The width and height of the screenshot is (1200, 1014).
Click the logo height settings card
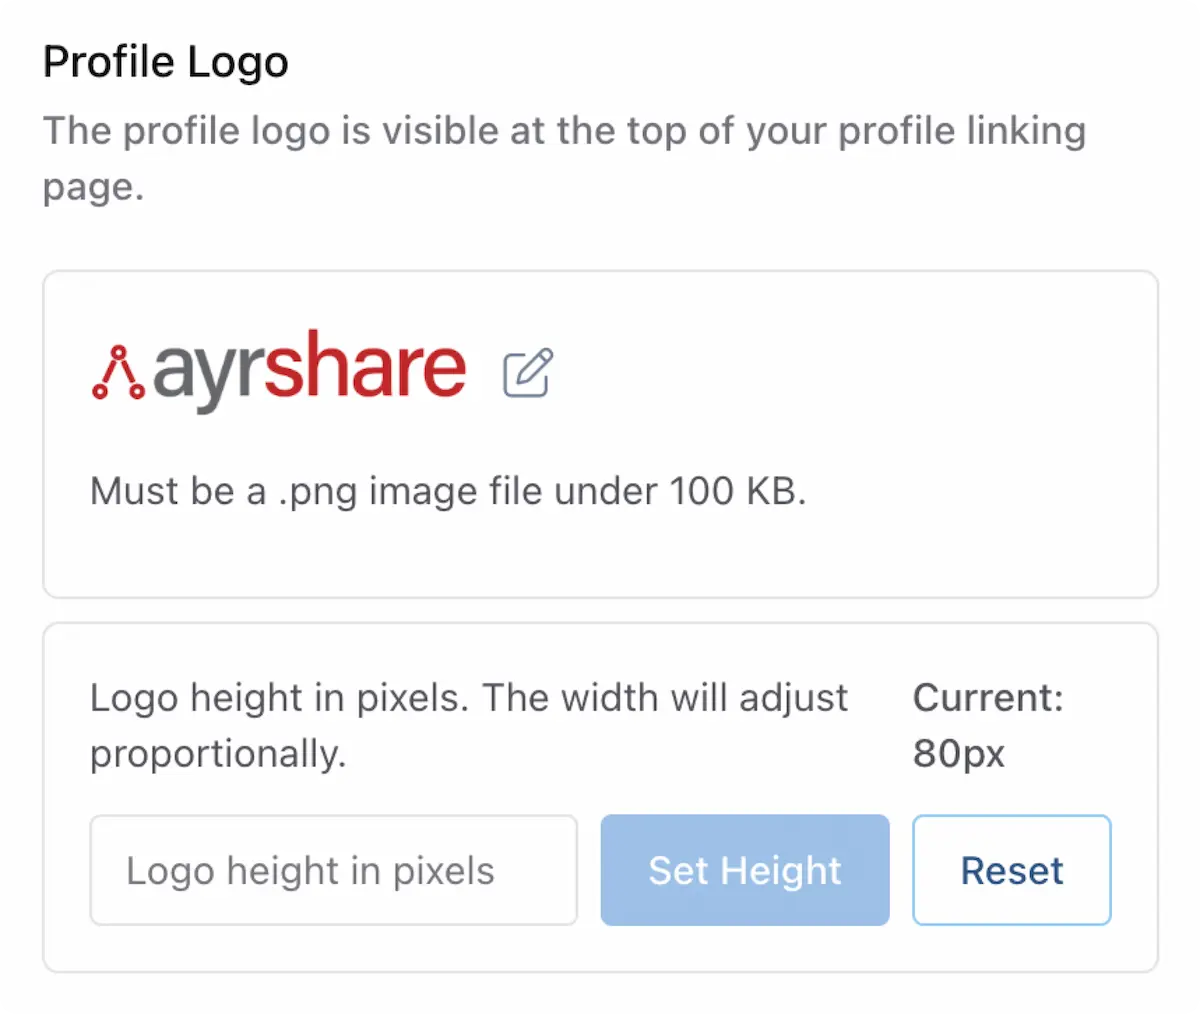tap(600, 793)
